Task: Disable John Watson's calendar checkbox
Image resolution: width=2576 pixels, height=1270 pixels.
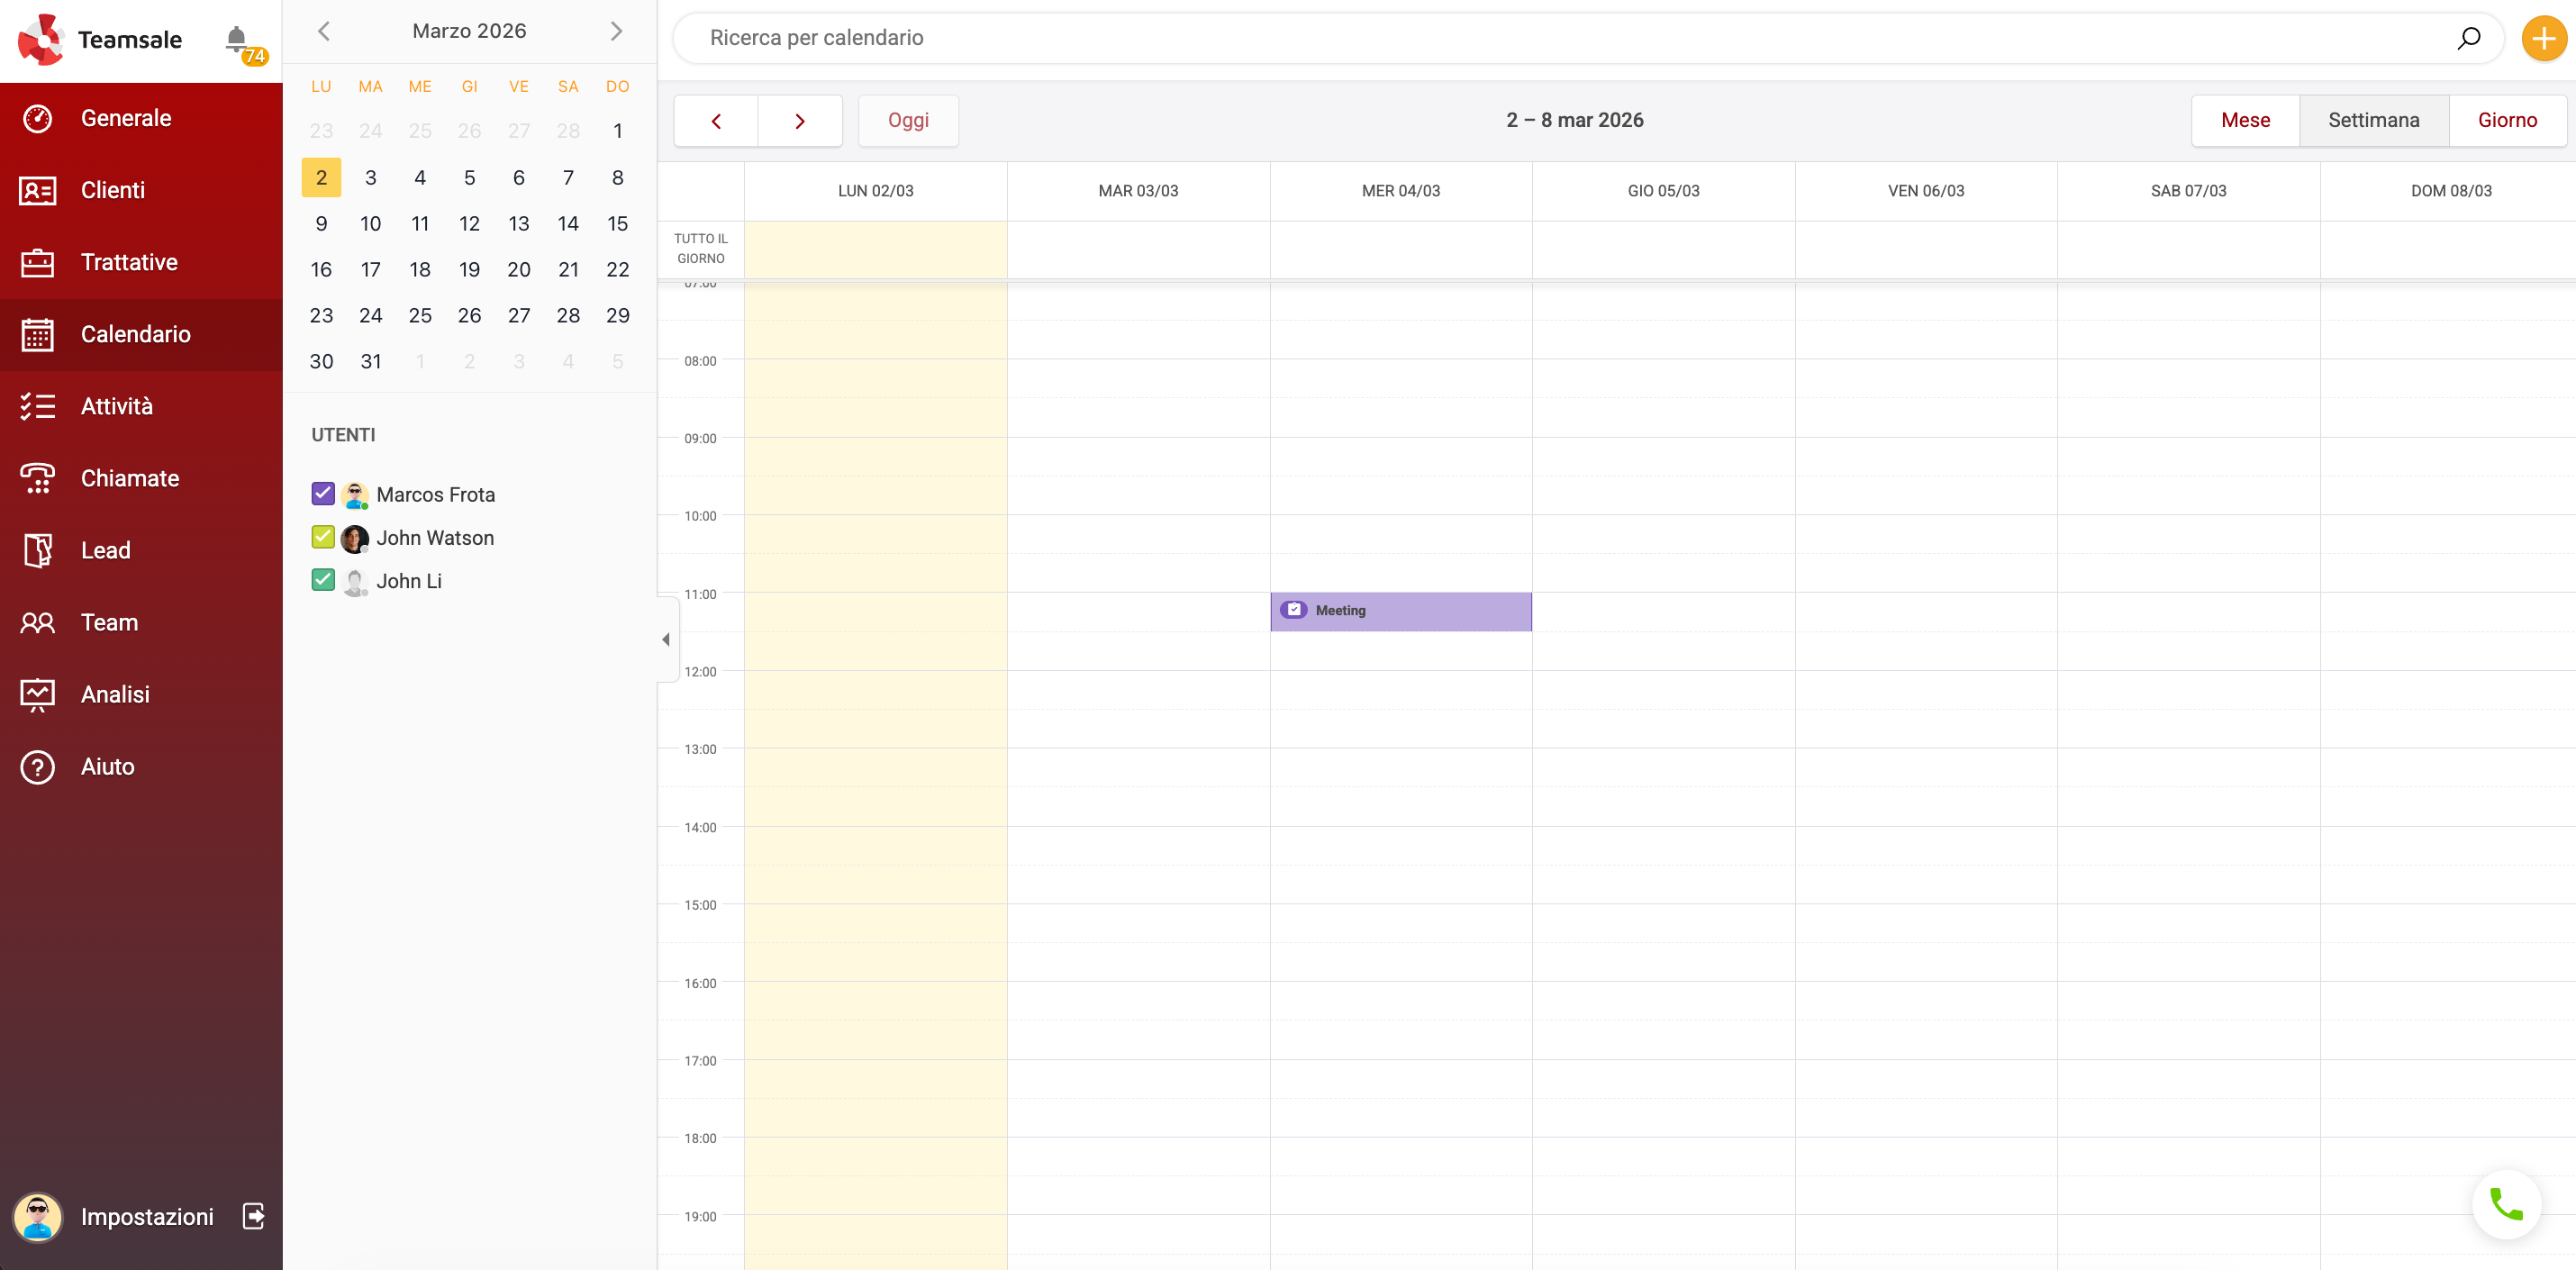Action: click(322, 537)
